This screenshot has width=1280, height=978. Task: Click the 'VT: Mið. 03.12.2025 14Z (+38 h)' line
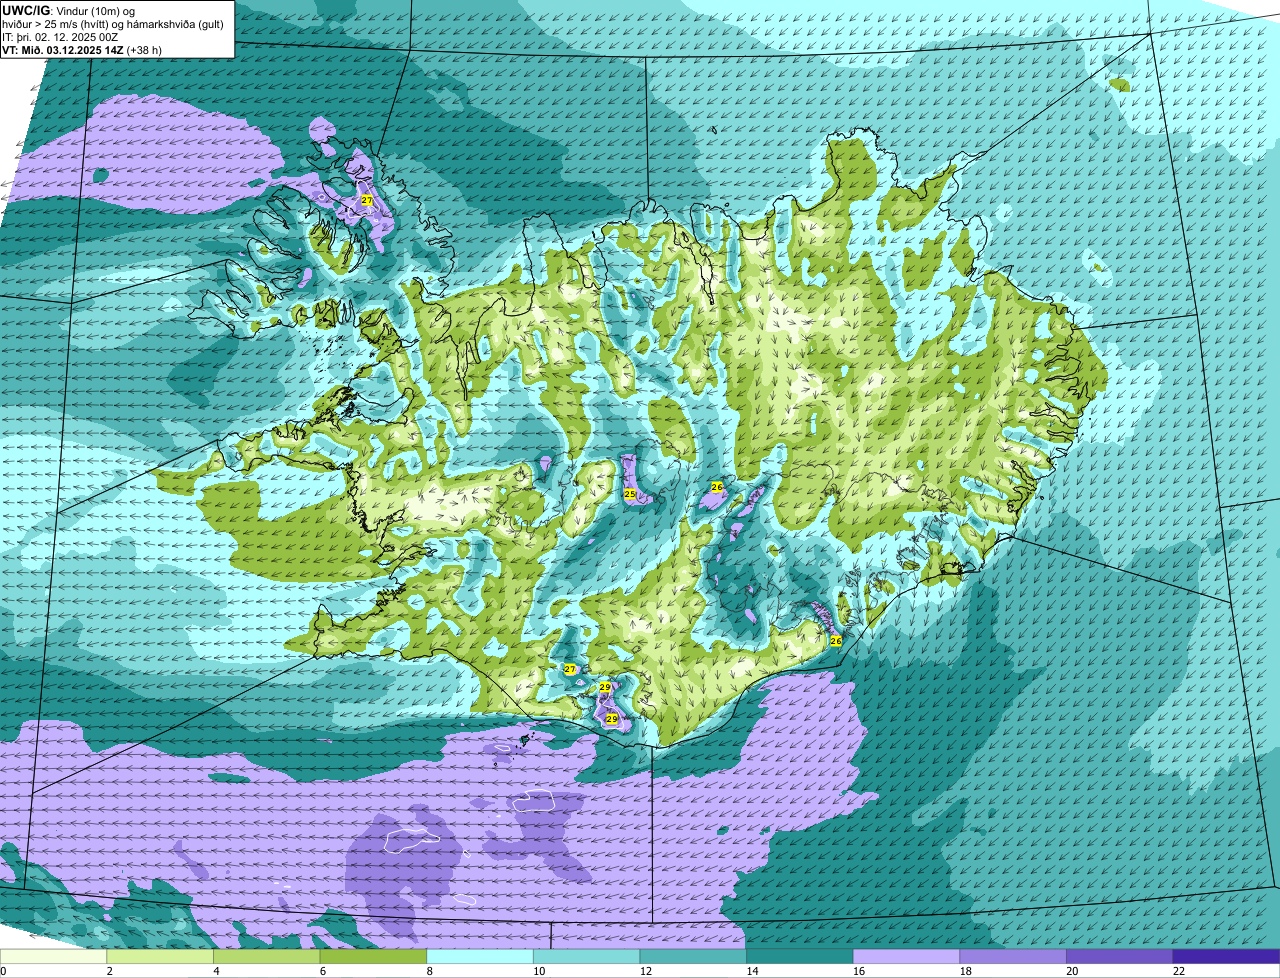point(82,50)
